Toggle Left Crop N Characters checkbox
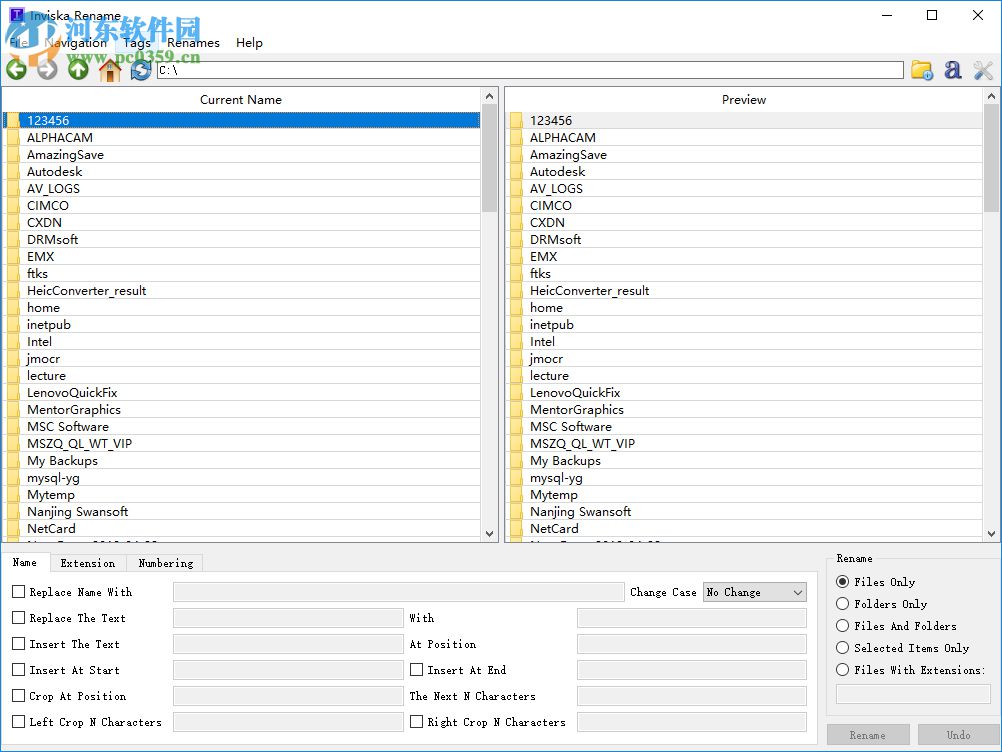Viewport: 1002px width, 752px height. [x=19, y=722]
